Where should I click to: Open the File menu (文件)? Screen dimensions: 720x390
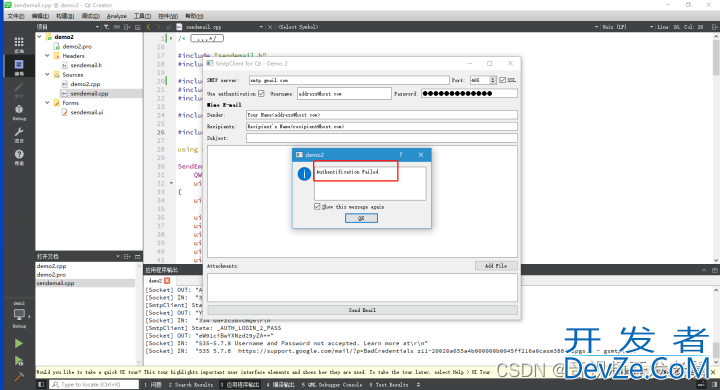pos(16,16)
